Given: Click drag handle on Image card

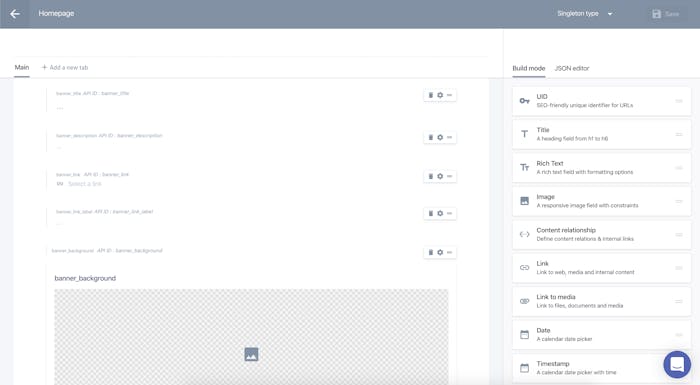Looking at the screenshot, I should coord(679,201).
